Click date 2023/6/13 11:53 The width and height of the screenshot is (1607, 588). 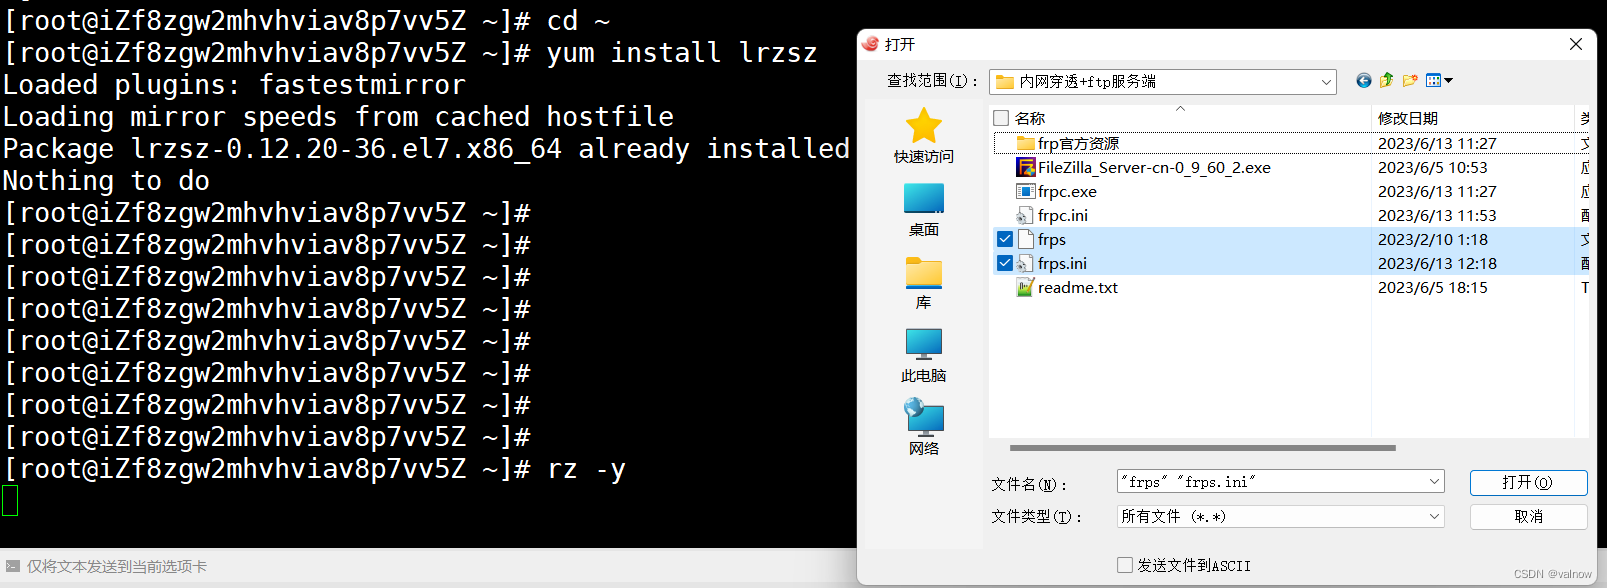click(x=1437, y=215)
